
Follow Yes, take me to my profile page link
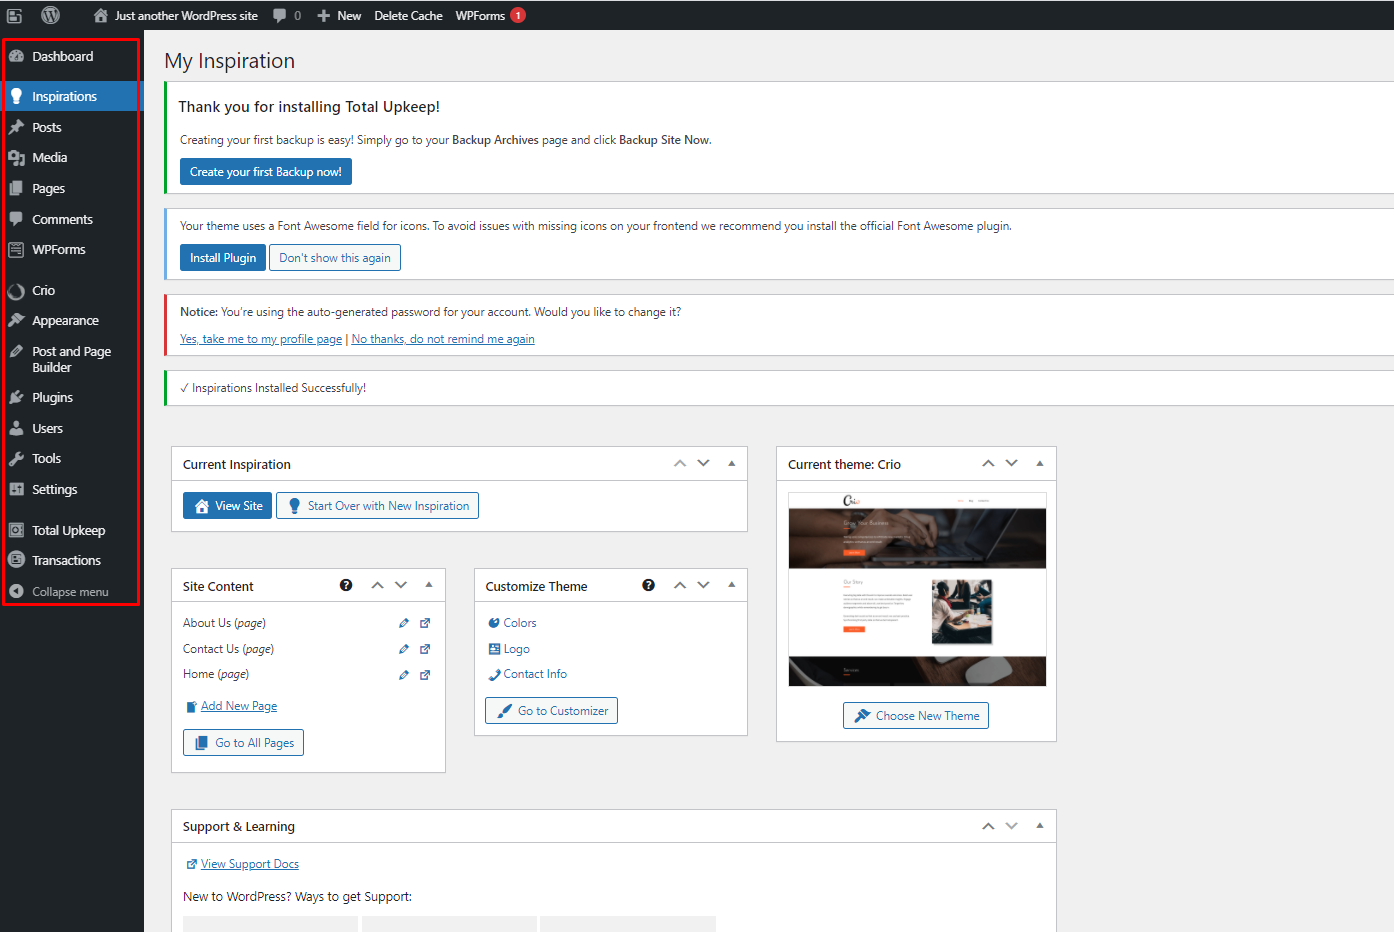click(x=261, y=339)
